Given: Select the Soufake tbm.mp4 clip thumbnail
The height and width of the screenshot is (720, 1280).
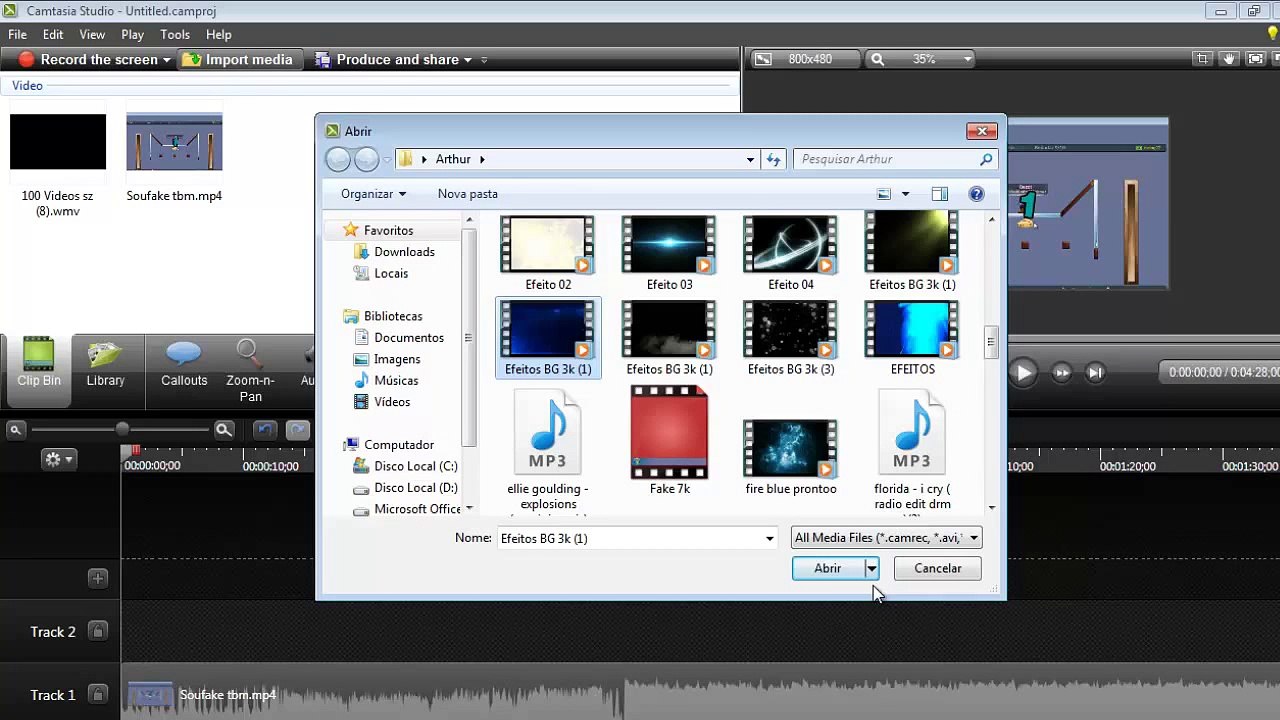Looking at the screenshot, I should pos(174,142).
